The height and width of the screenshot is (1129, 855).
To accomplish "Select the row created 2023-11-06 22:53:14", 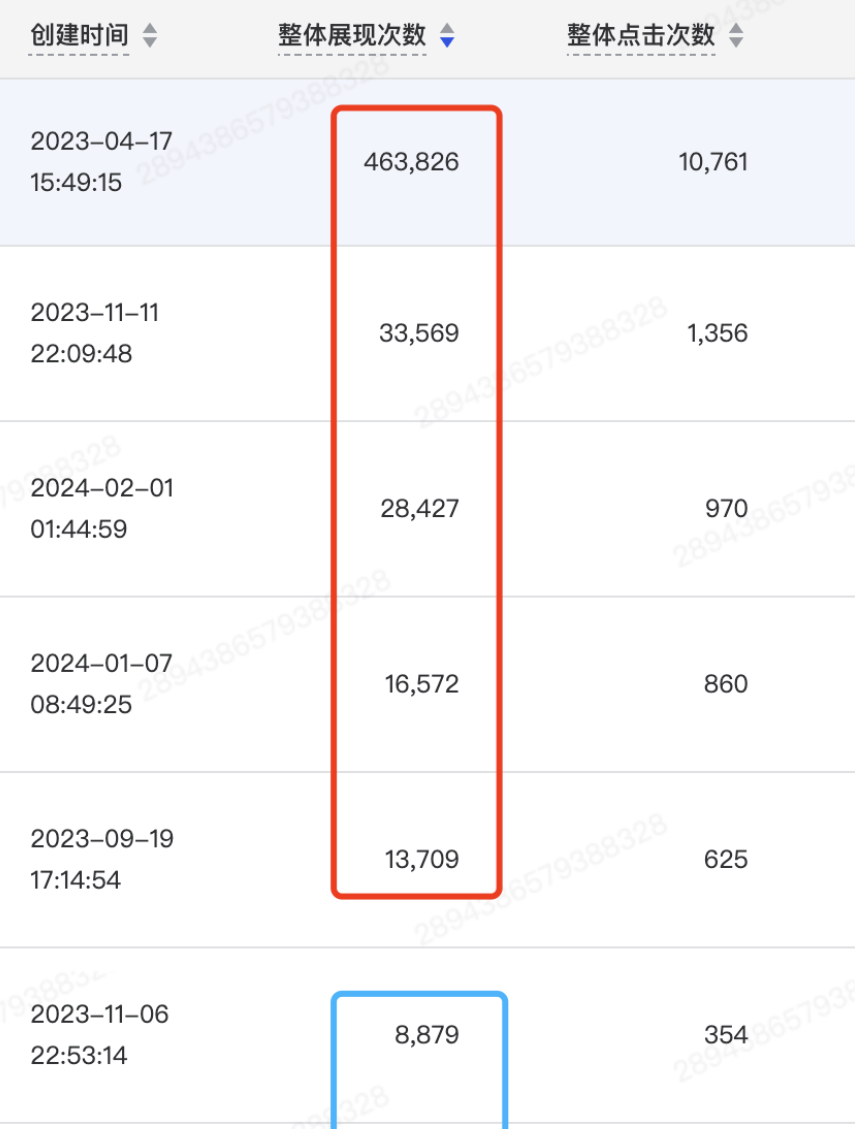I will [100, 1034].
